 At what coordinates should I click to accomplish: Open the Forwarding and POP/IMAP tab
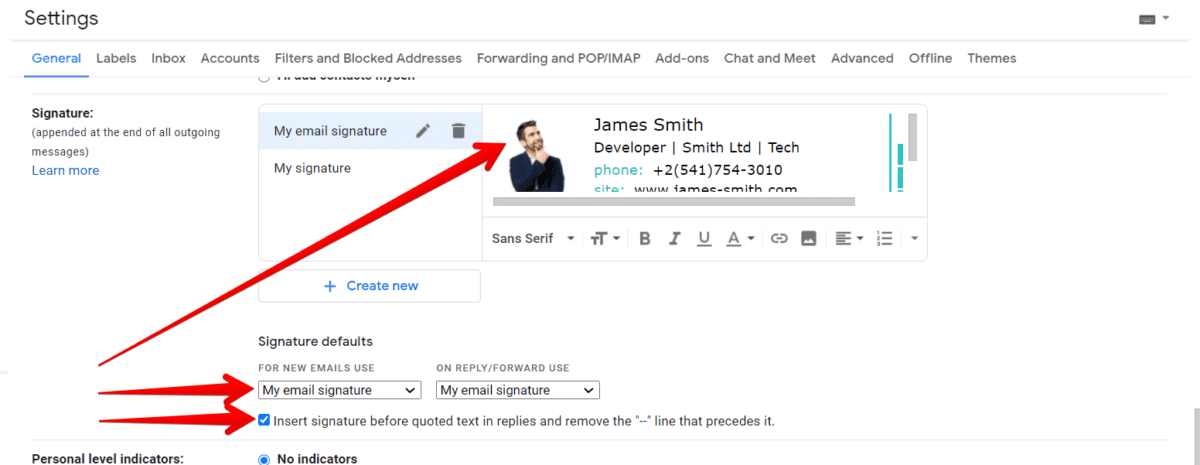tap(558, 58)
